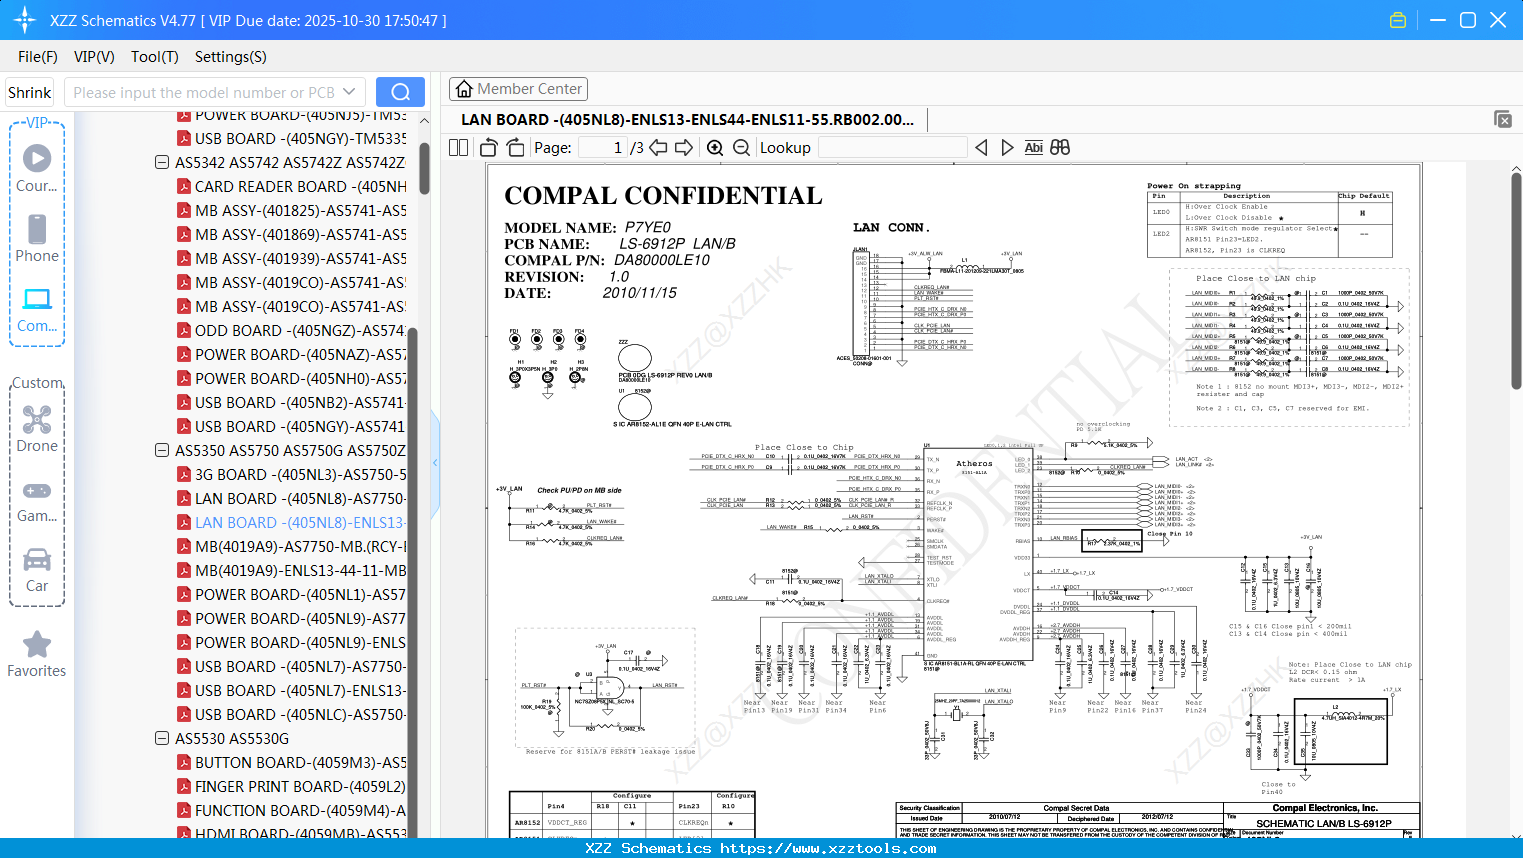Collapse the AS5350 AS5750 tree group
This screenshot has height=858, width=1523.
[162, 450]
